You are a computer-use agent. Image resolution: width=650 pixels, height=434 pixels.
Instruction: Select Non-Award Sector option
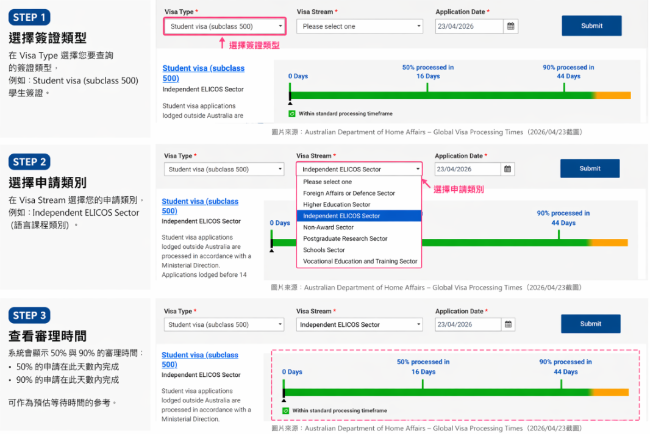(x=359, y=227)
